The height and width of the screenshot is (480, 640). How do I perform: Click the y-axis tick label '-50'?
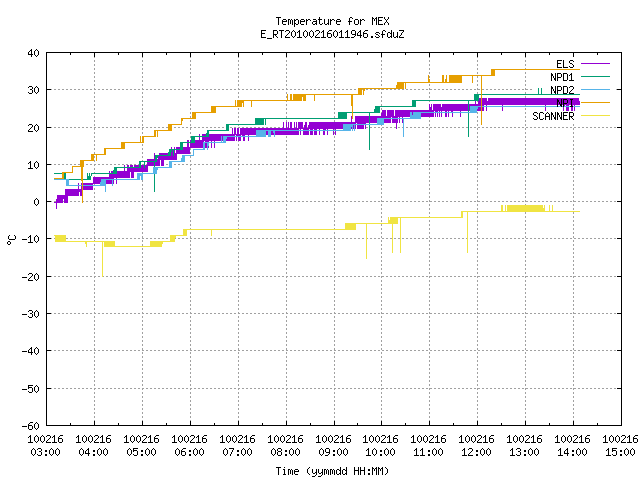(x=31, y=389)
